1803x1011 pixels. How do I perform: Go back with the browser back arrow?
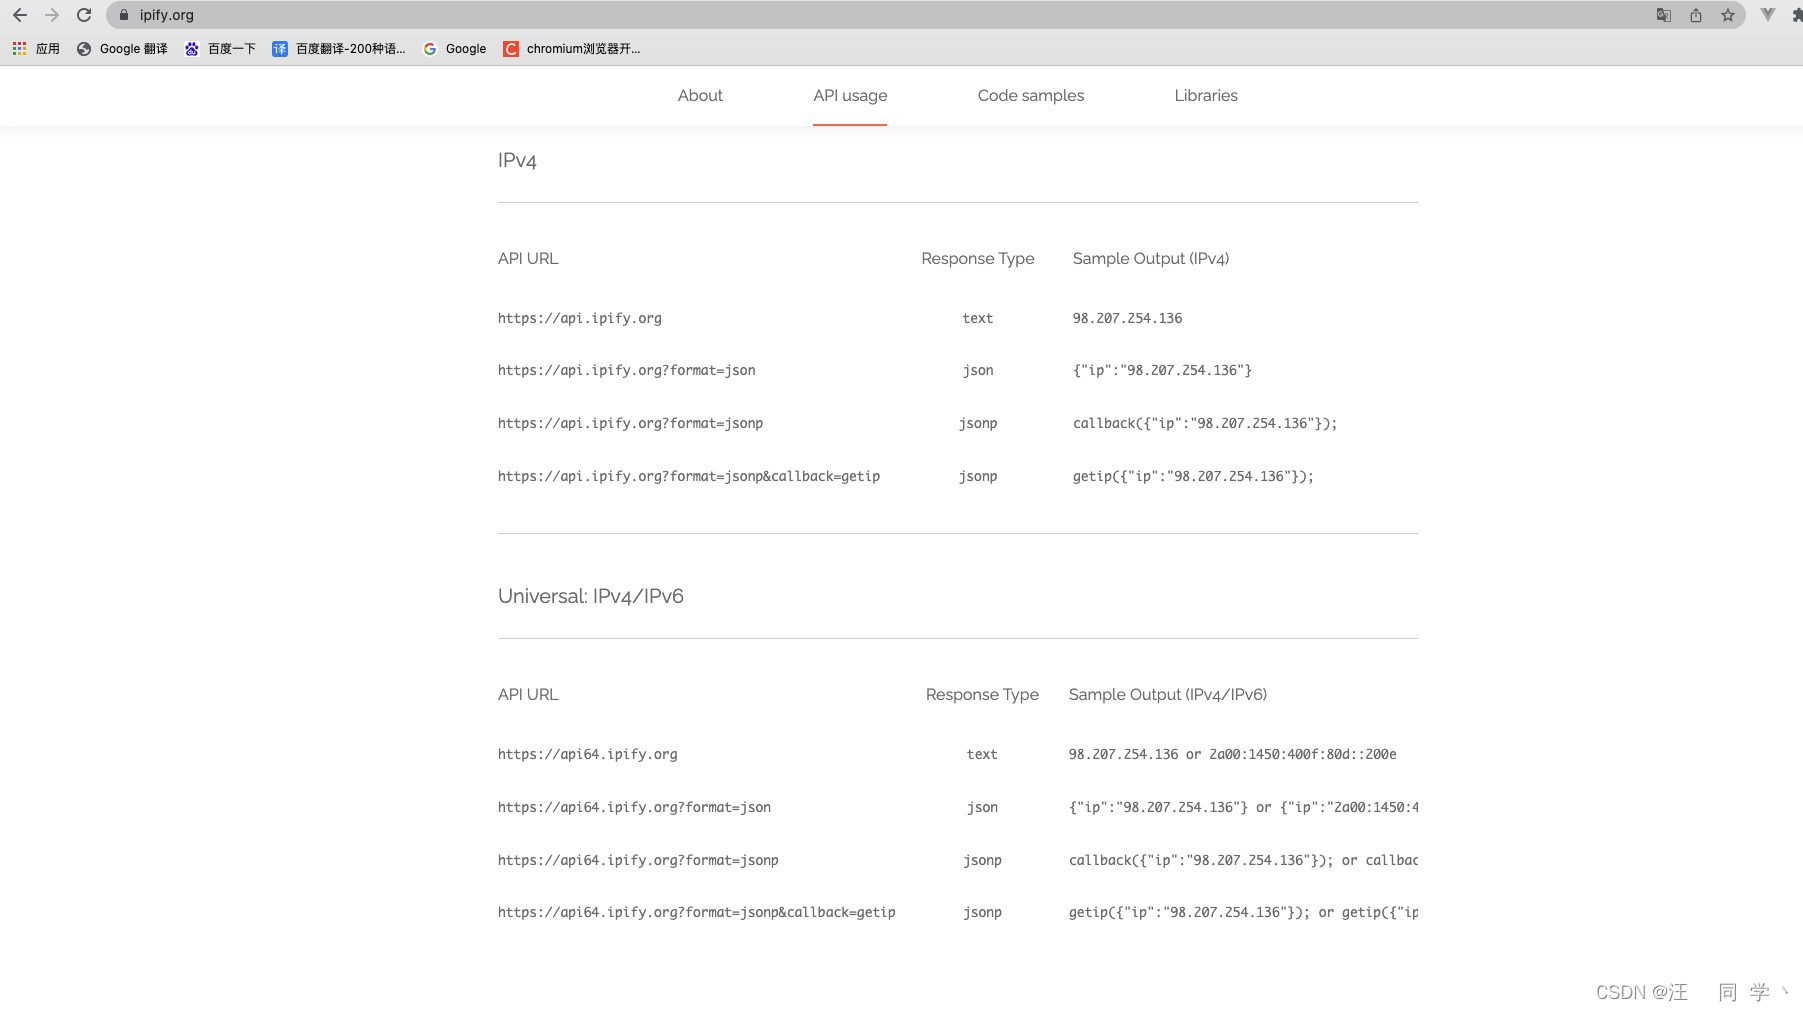(x=20, y=15)
